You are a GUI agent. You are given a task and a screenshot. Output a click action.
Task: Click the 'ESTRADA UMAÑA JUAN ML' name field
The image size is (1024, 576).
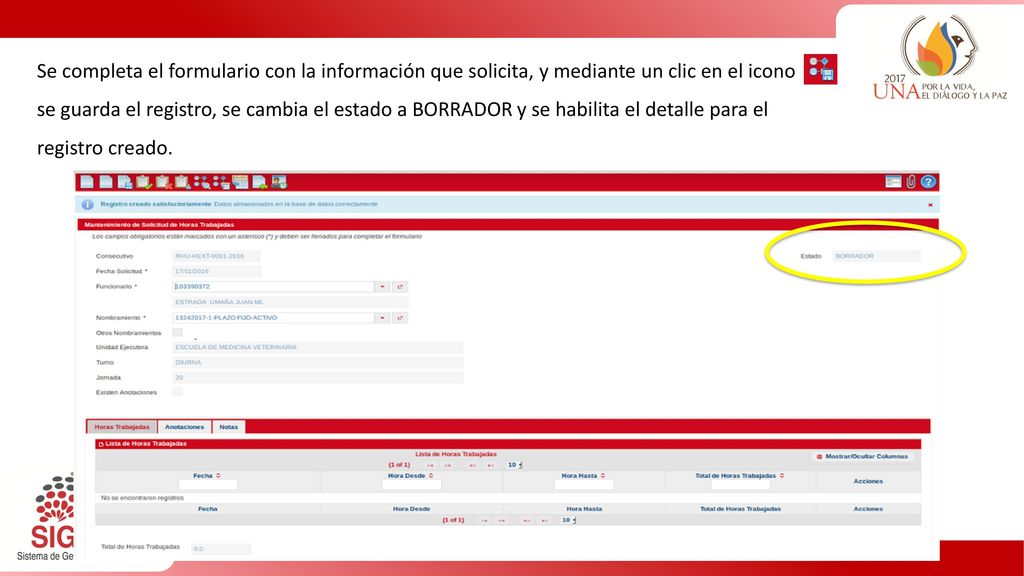(x=290, y=302)
